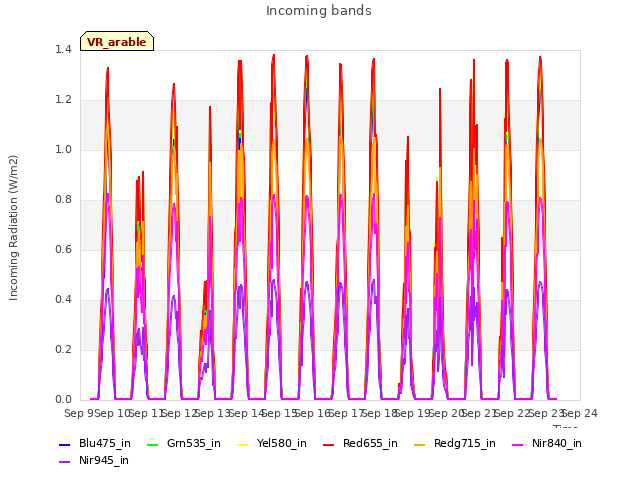The width and height of the screenshot is (640, 480).
Task: Click the VR_arable annotation label
Action: tap(117, 41)
